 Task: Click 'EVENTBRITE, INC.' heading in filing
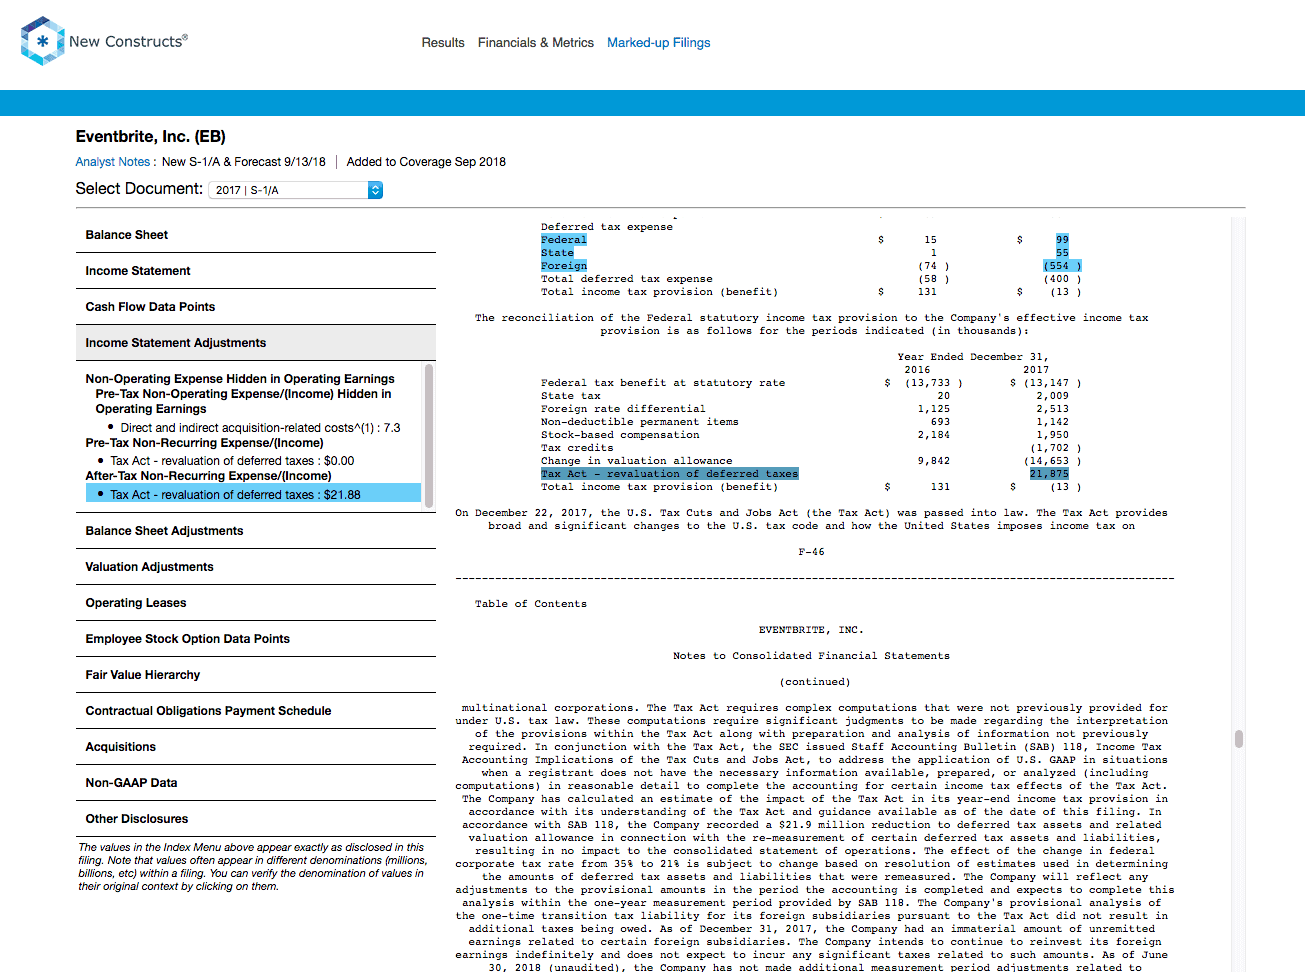811,630
